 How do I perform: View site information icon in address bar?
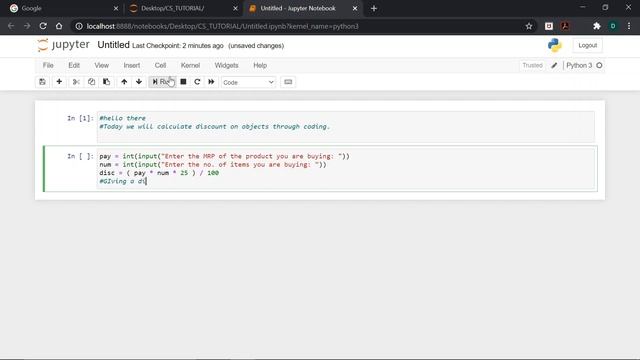click(79, 26)
